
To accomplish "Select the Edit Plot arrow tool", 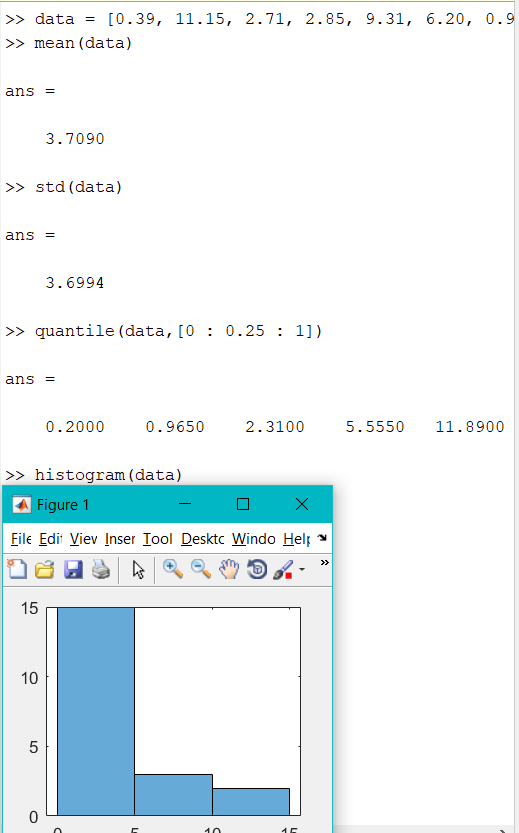I will click(x=138, y=570).
